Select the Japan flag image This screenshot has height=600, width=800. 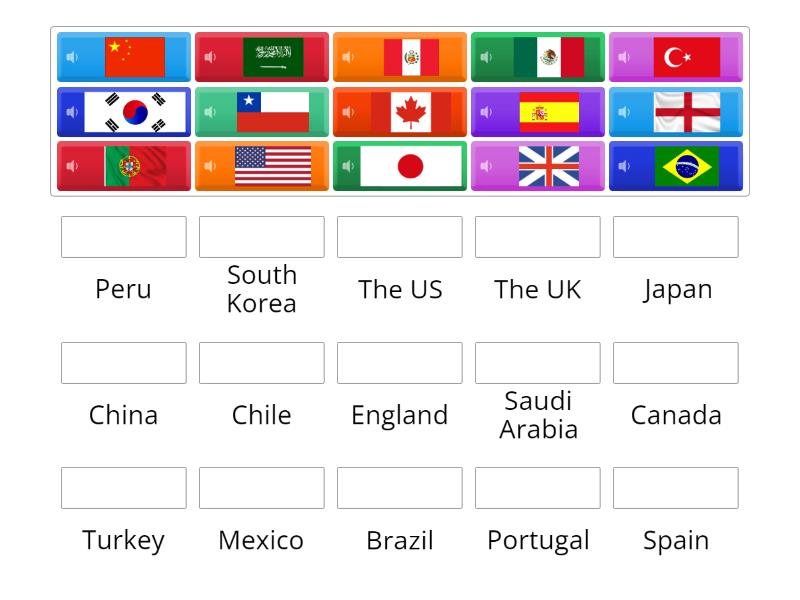point(410,165)
